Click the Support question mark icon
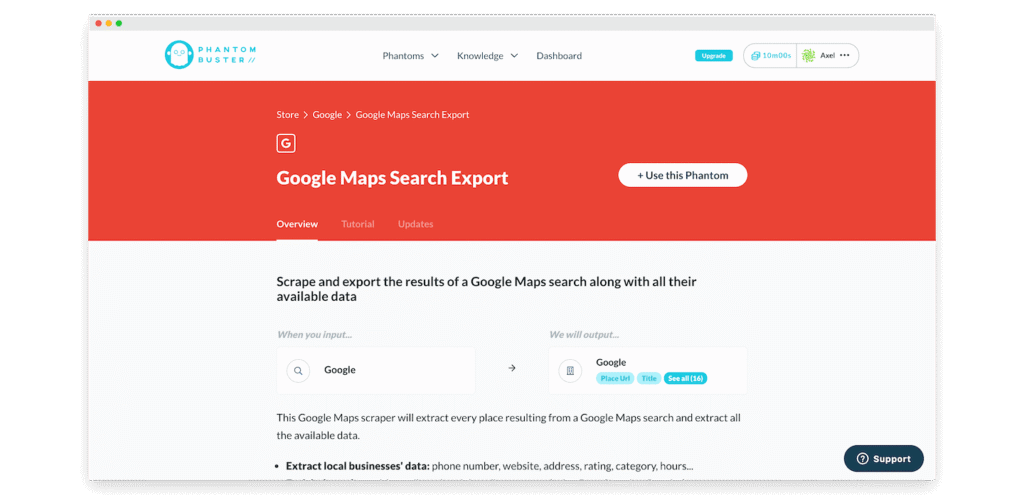The image size is (1024, 495). (x=862, y=458)
